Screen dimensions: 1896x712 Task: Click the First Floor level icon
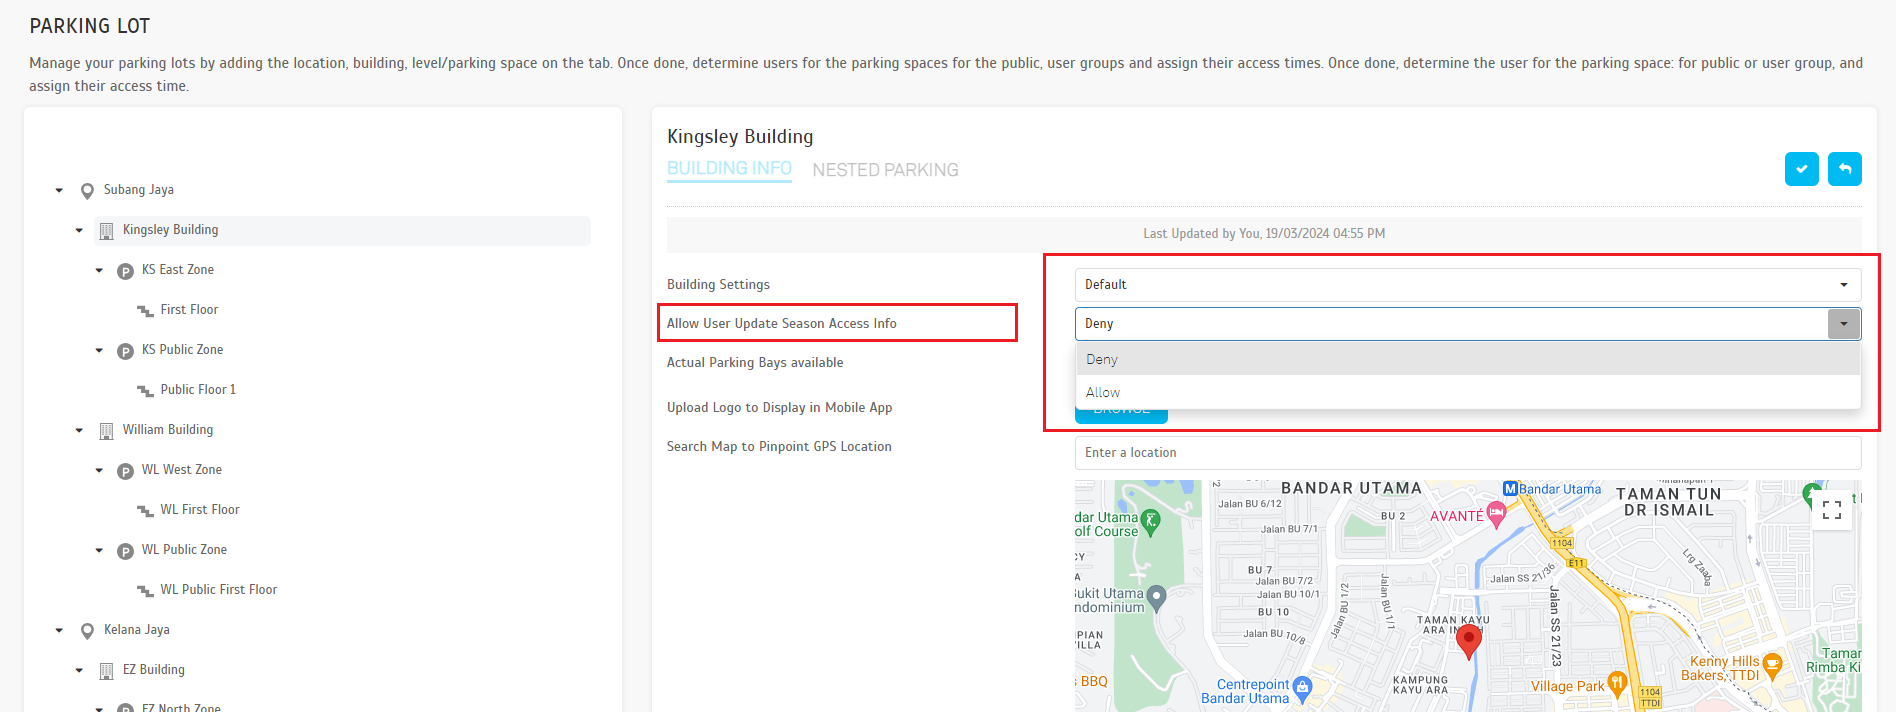pos(145,311)
